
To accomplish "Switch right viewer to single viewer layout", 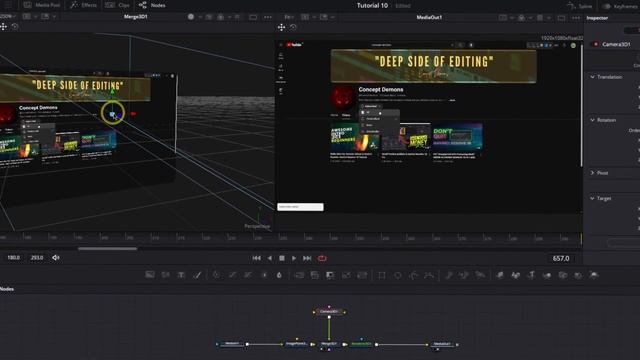I will (562, 18).
